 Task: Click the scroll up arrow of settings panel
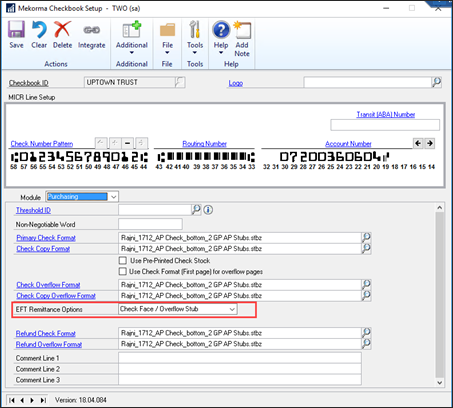pos(440,208)
